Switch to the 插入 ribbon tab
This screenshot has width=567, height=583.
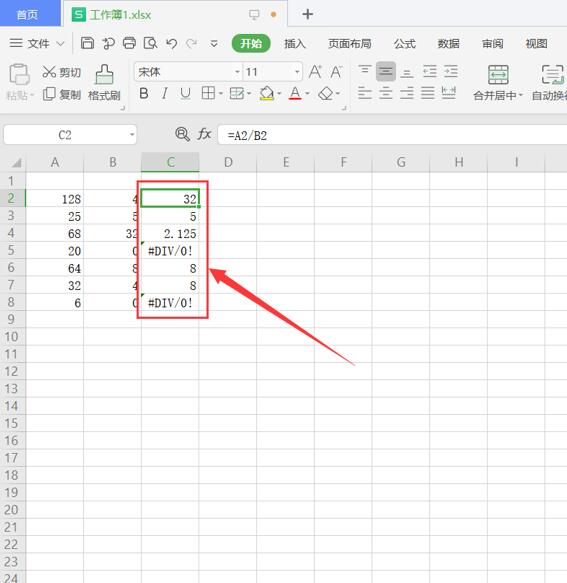295,44
